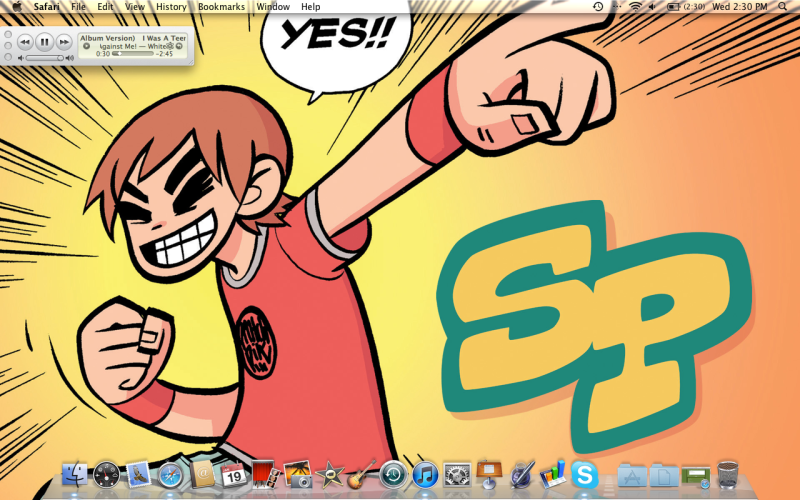The image size is (800, 500).
Task: Click Safari compass icon in Dock
Action: point(170,476)
